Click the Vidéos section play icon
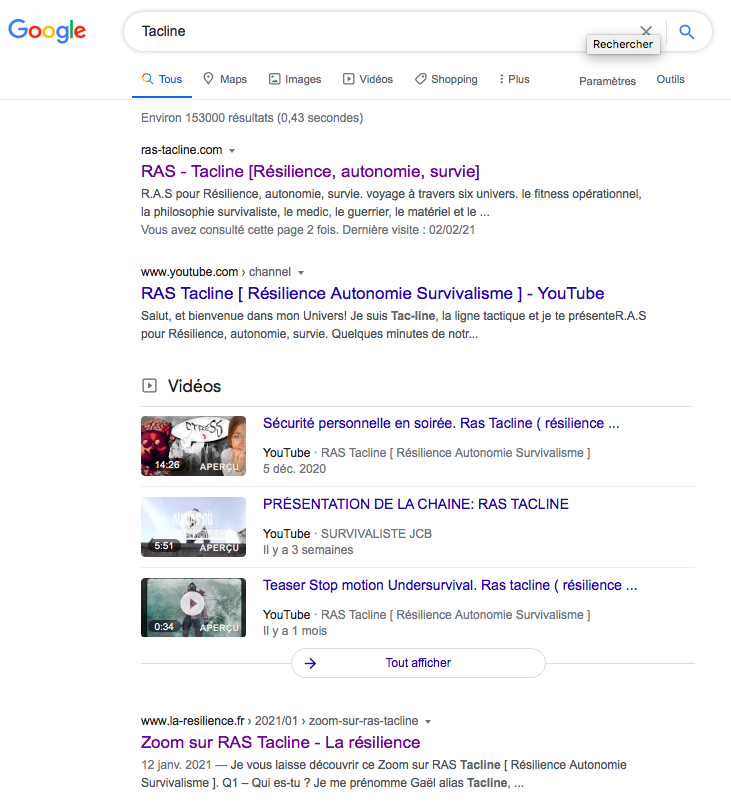731x806 pixels. point(149,386)
